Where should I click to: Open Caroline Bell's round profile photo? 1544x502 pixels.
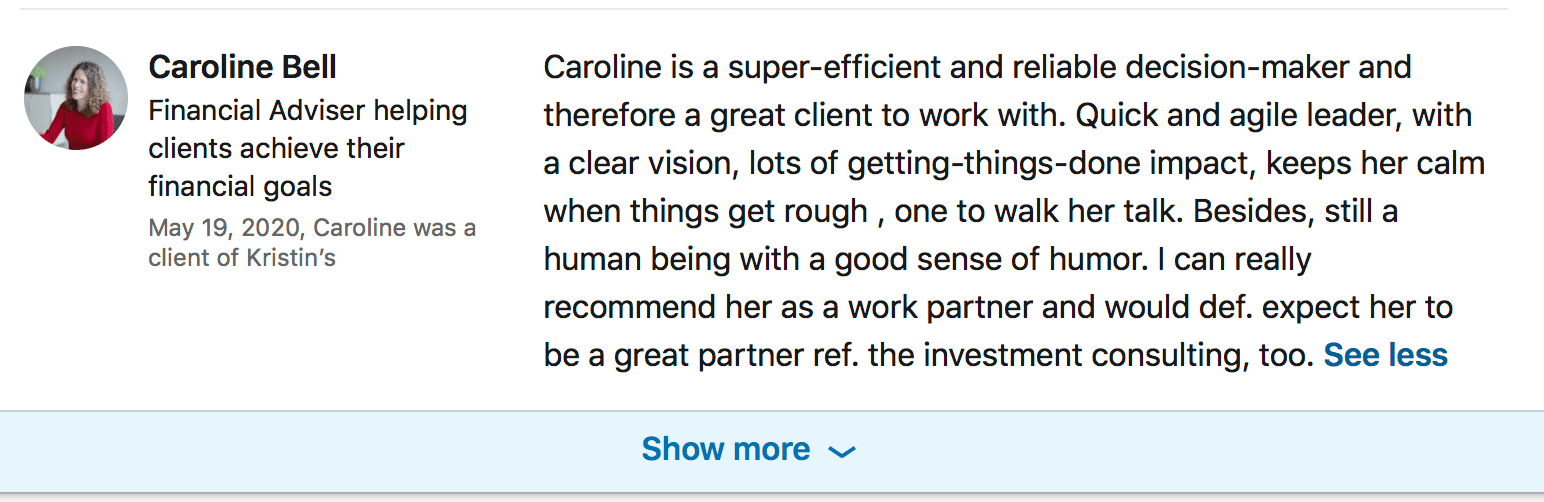[x=76, y=98]
